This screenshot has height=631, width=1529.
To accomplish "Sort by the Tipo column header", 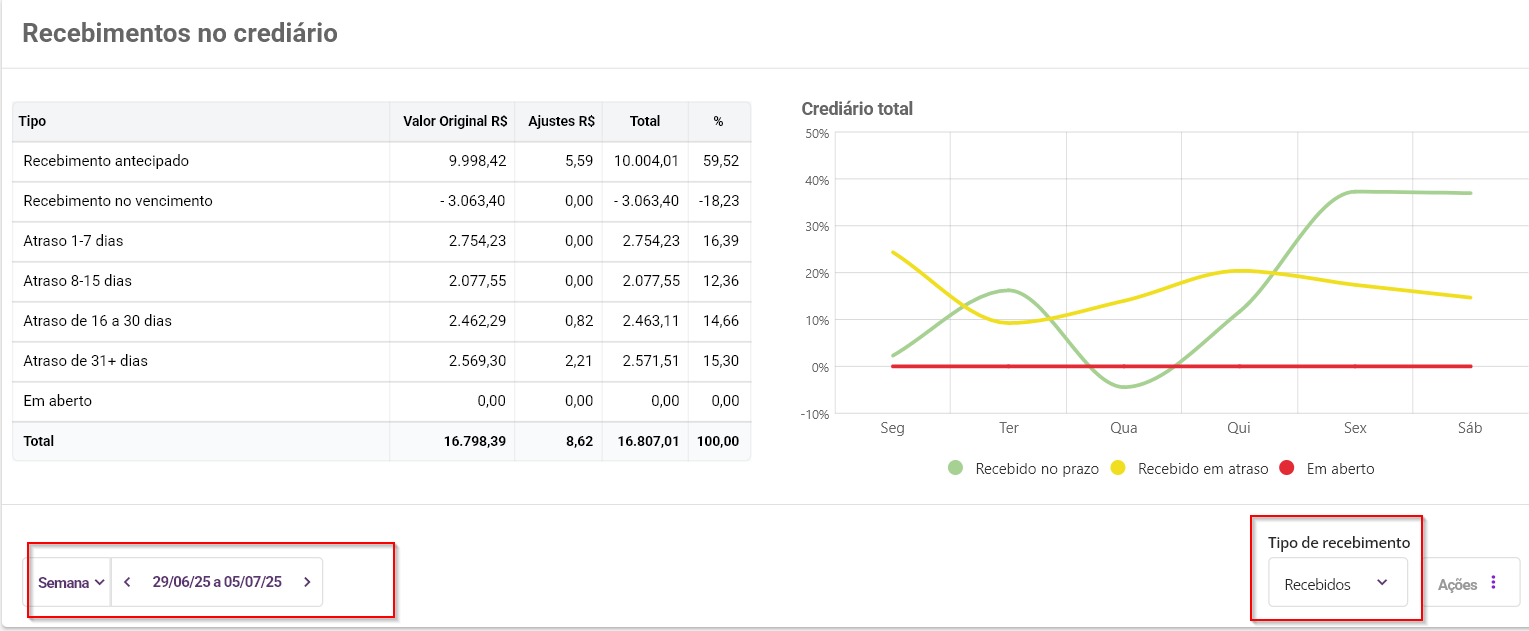I will (33, 121).
